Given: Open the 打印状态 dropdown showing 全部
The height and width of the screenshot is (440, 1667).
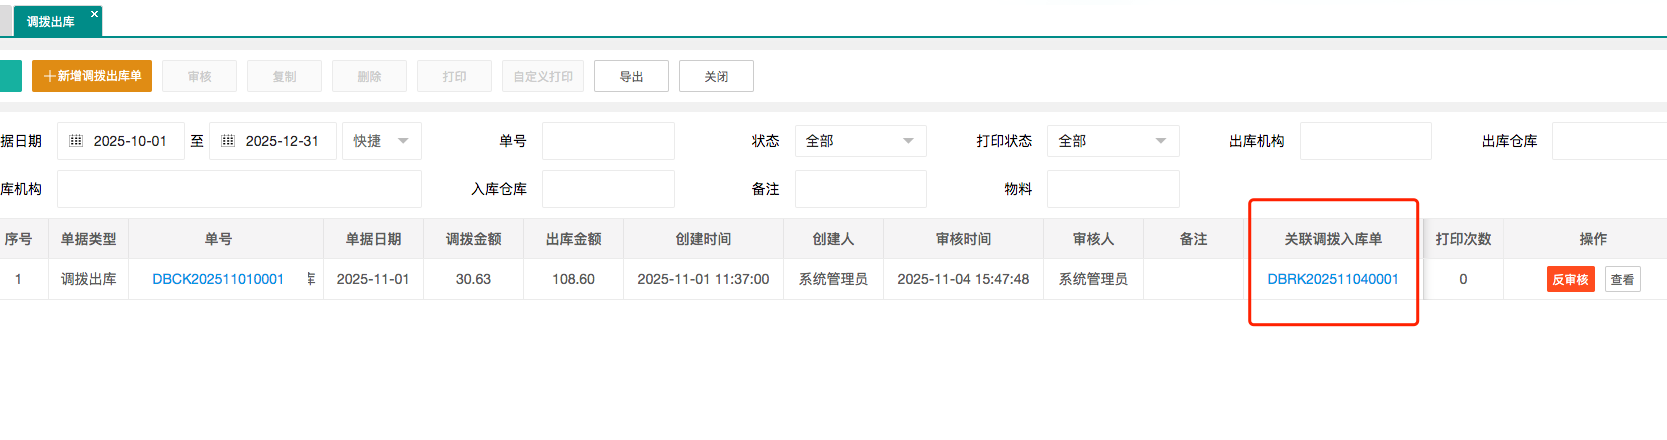Looking at the screenshot, I should [x=1113, y=141].
